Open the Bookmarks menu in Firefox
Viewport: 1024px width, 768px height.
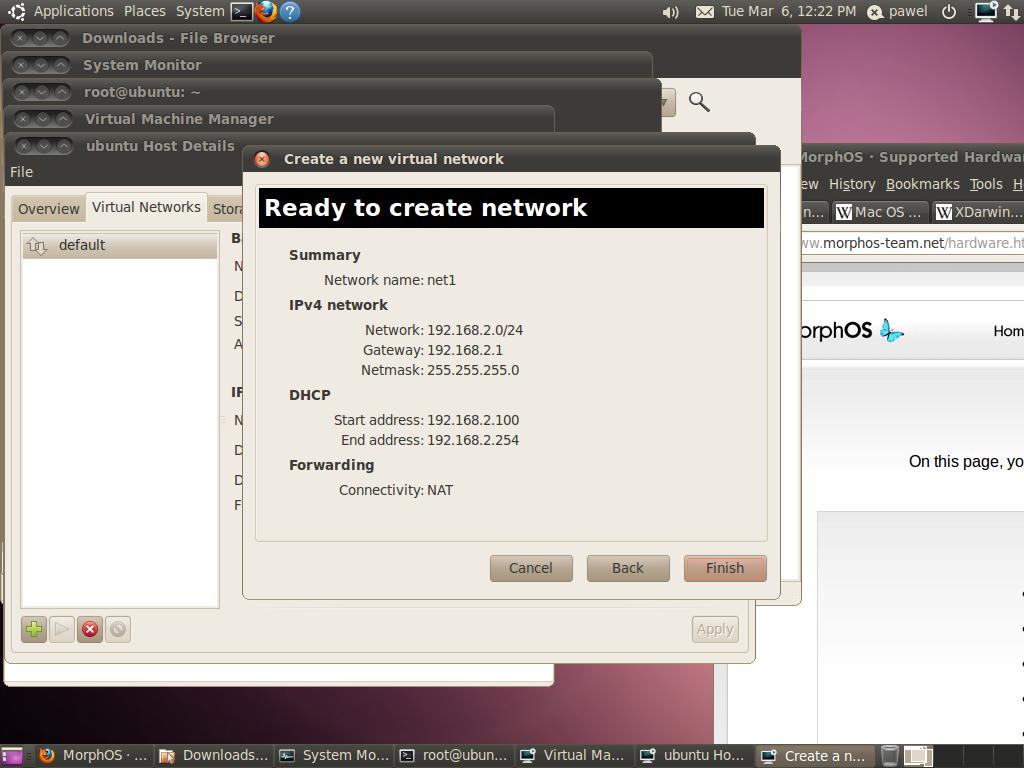tap(922, 184)
